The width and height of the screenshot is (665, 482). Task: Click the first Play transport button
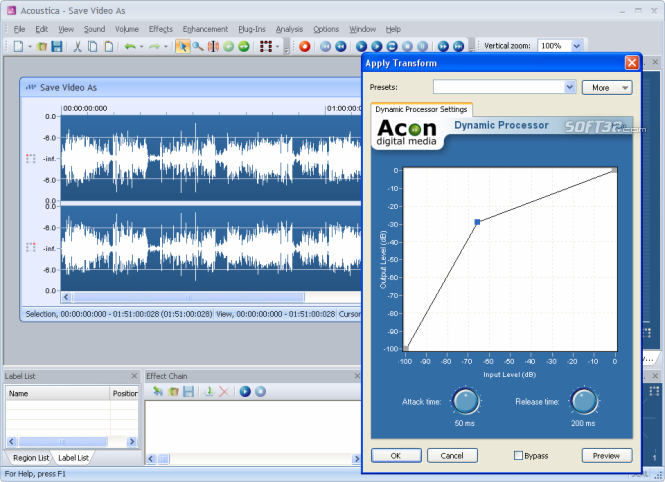361,46
